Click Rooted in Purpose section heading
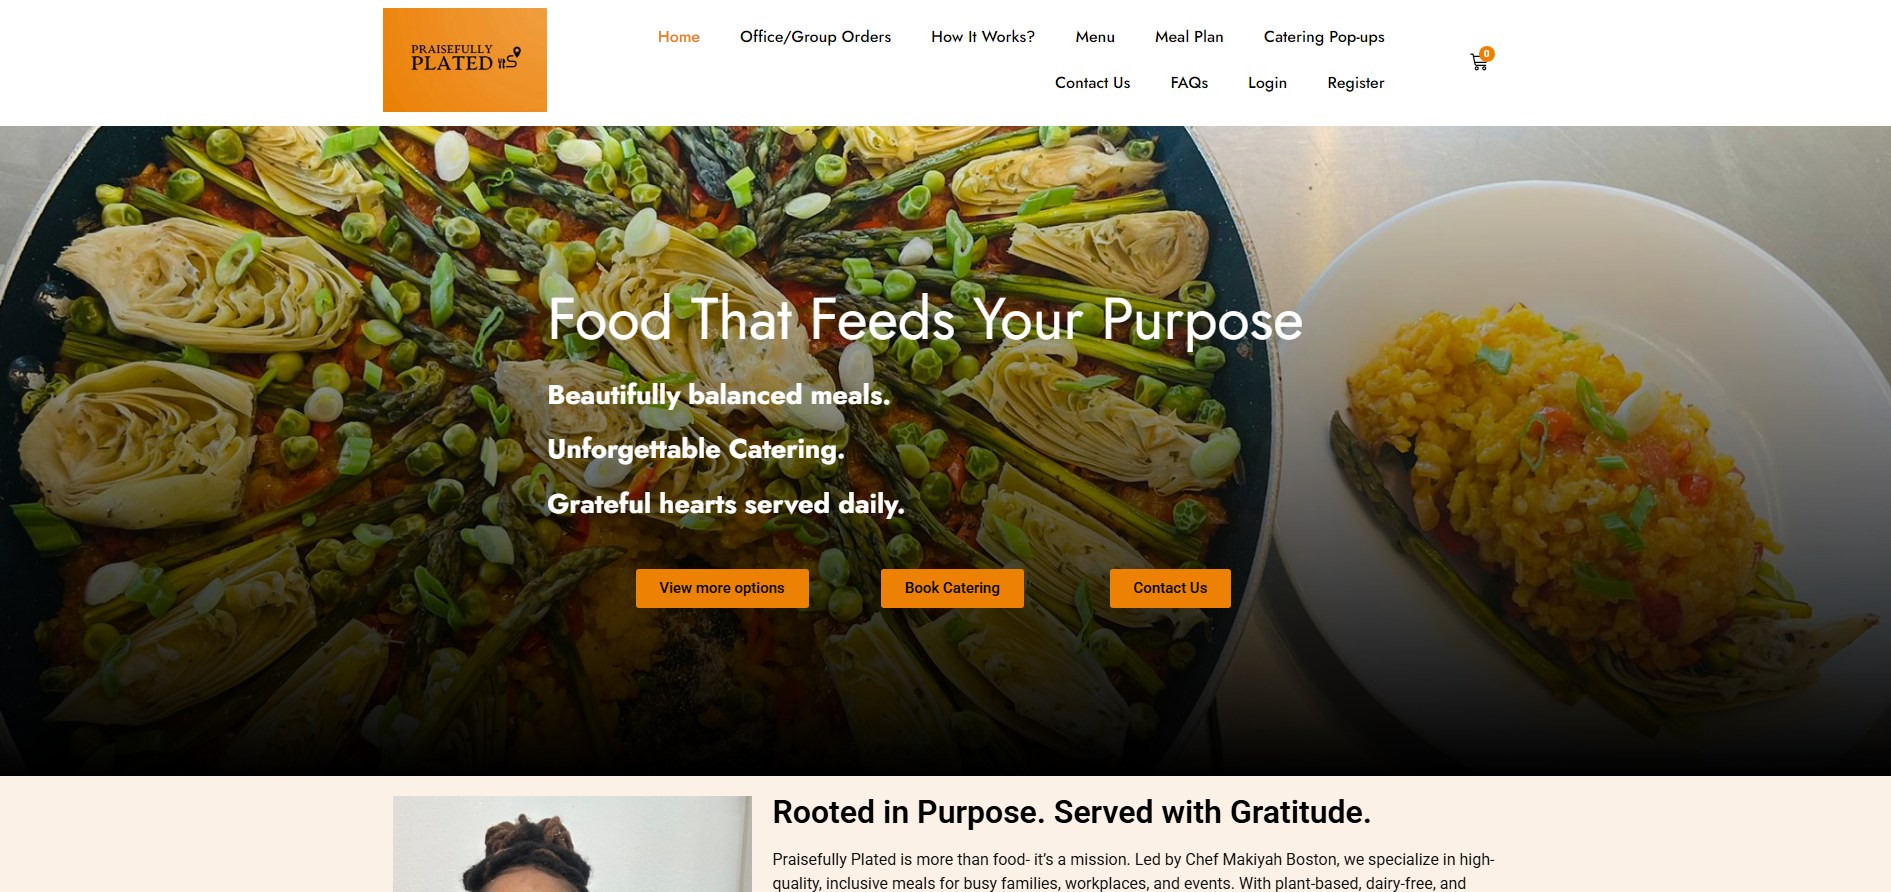 1071,812
